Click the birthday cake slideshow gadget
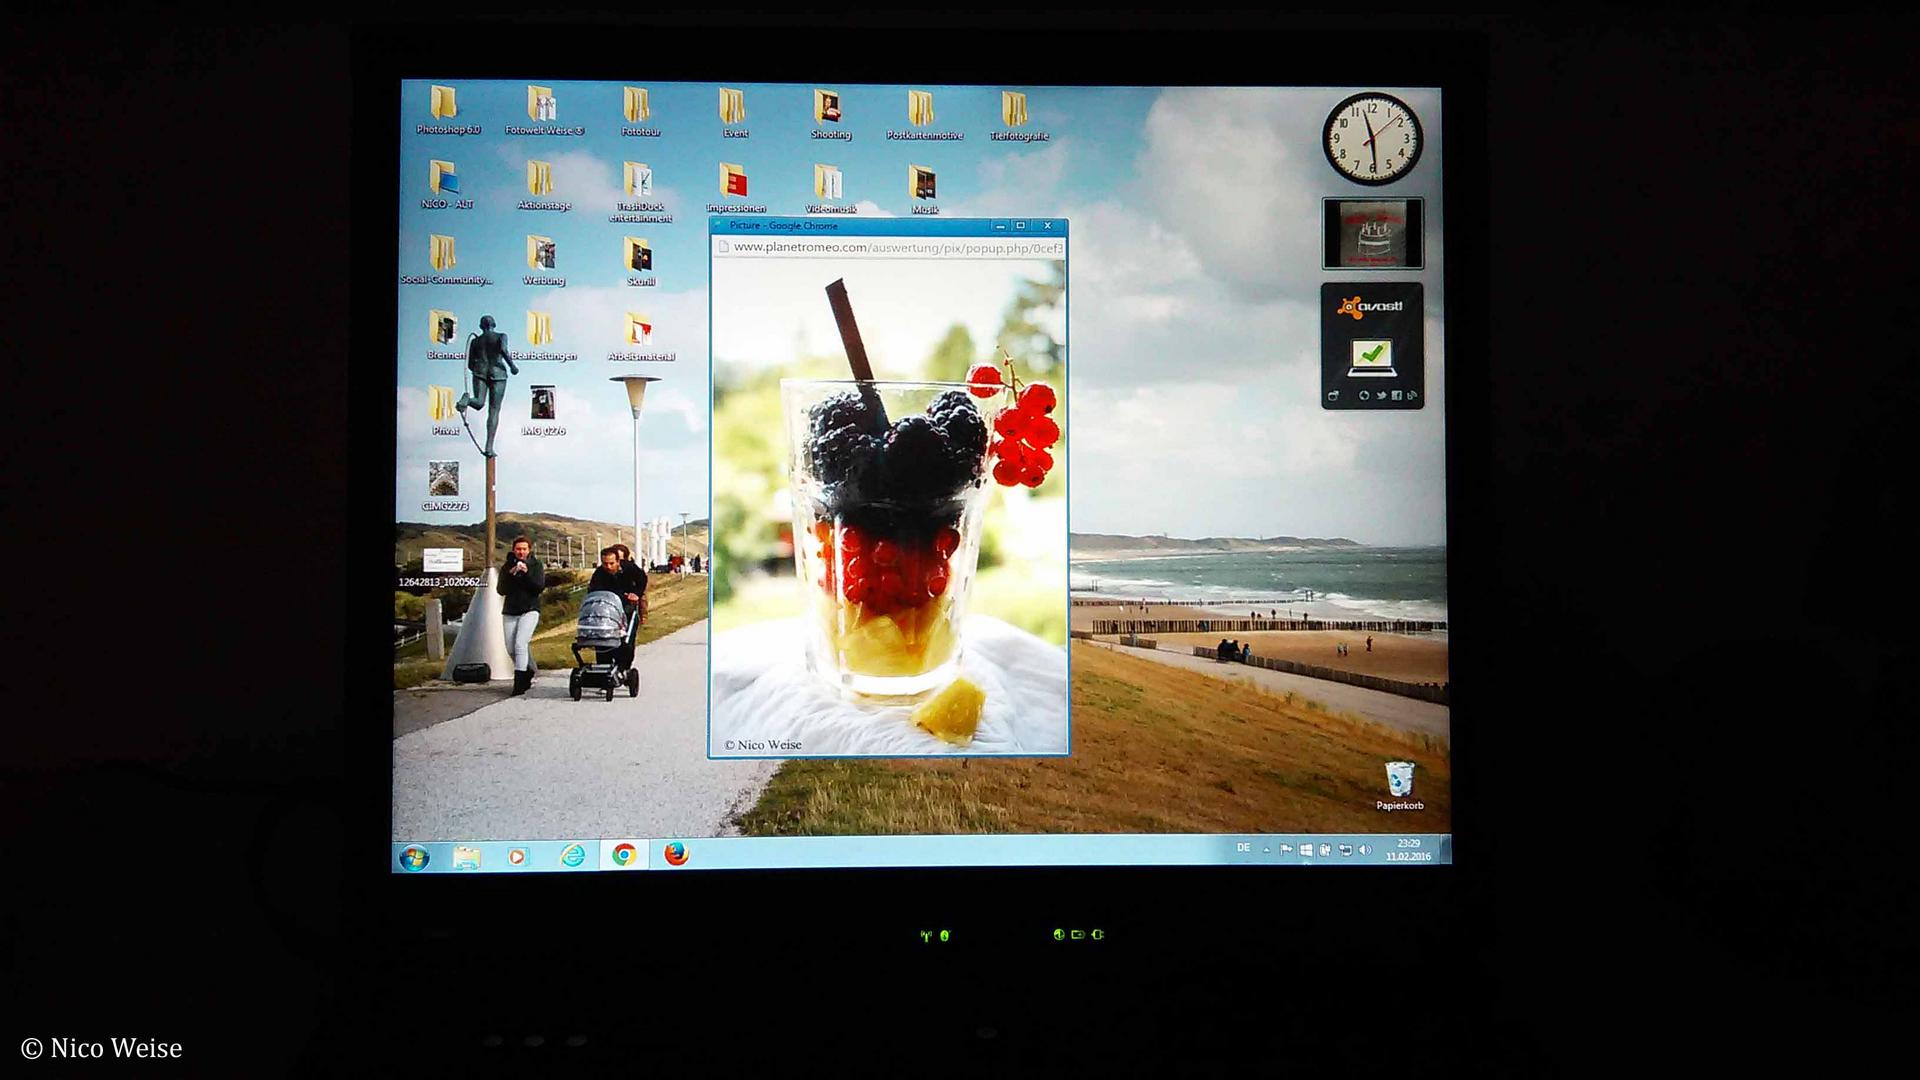 click(1372, 233)
